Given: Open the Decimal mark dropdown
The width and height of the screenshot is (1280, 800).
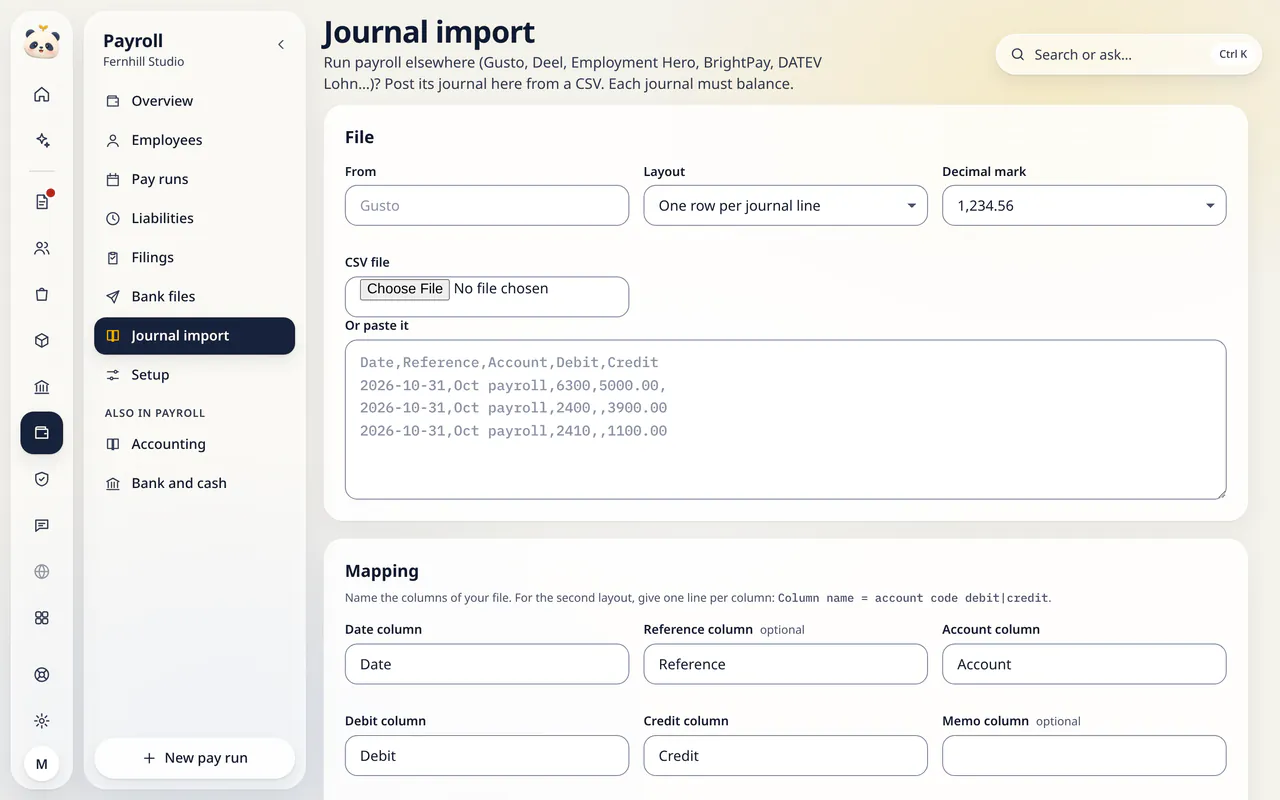Looking at the screenshot, I should (x=1084, y=205).
